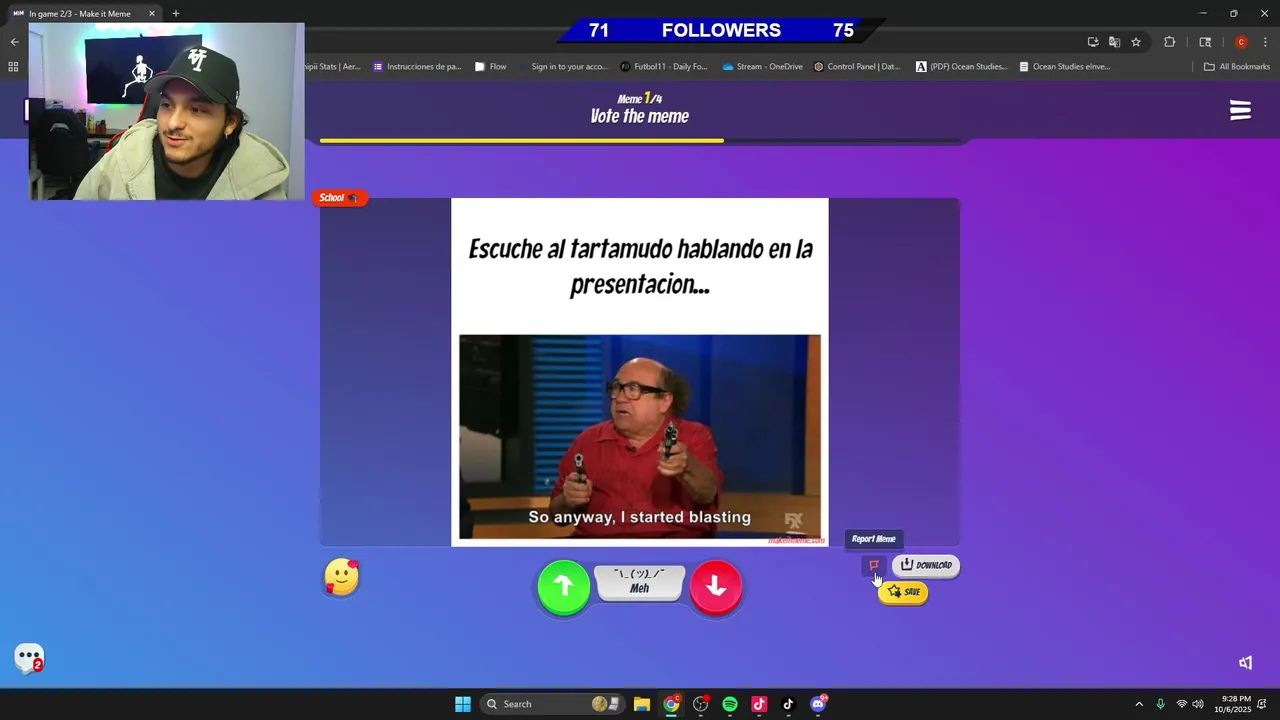The width and height of the screenshot is (1280, 720).
Task: Show hidden system tray icons
Action: coord(1138,704)
